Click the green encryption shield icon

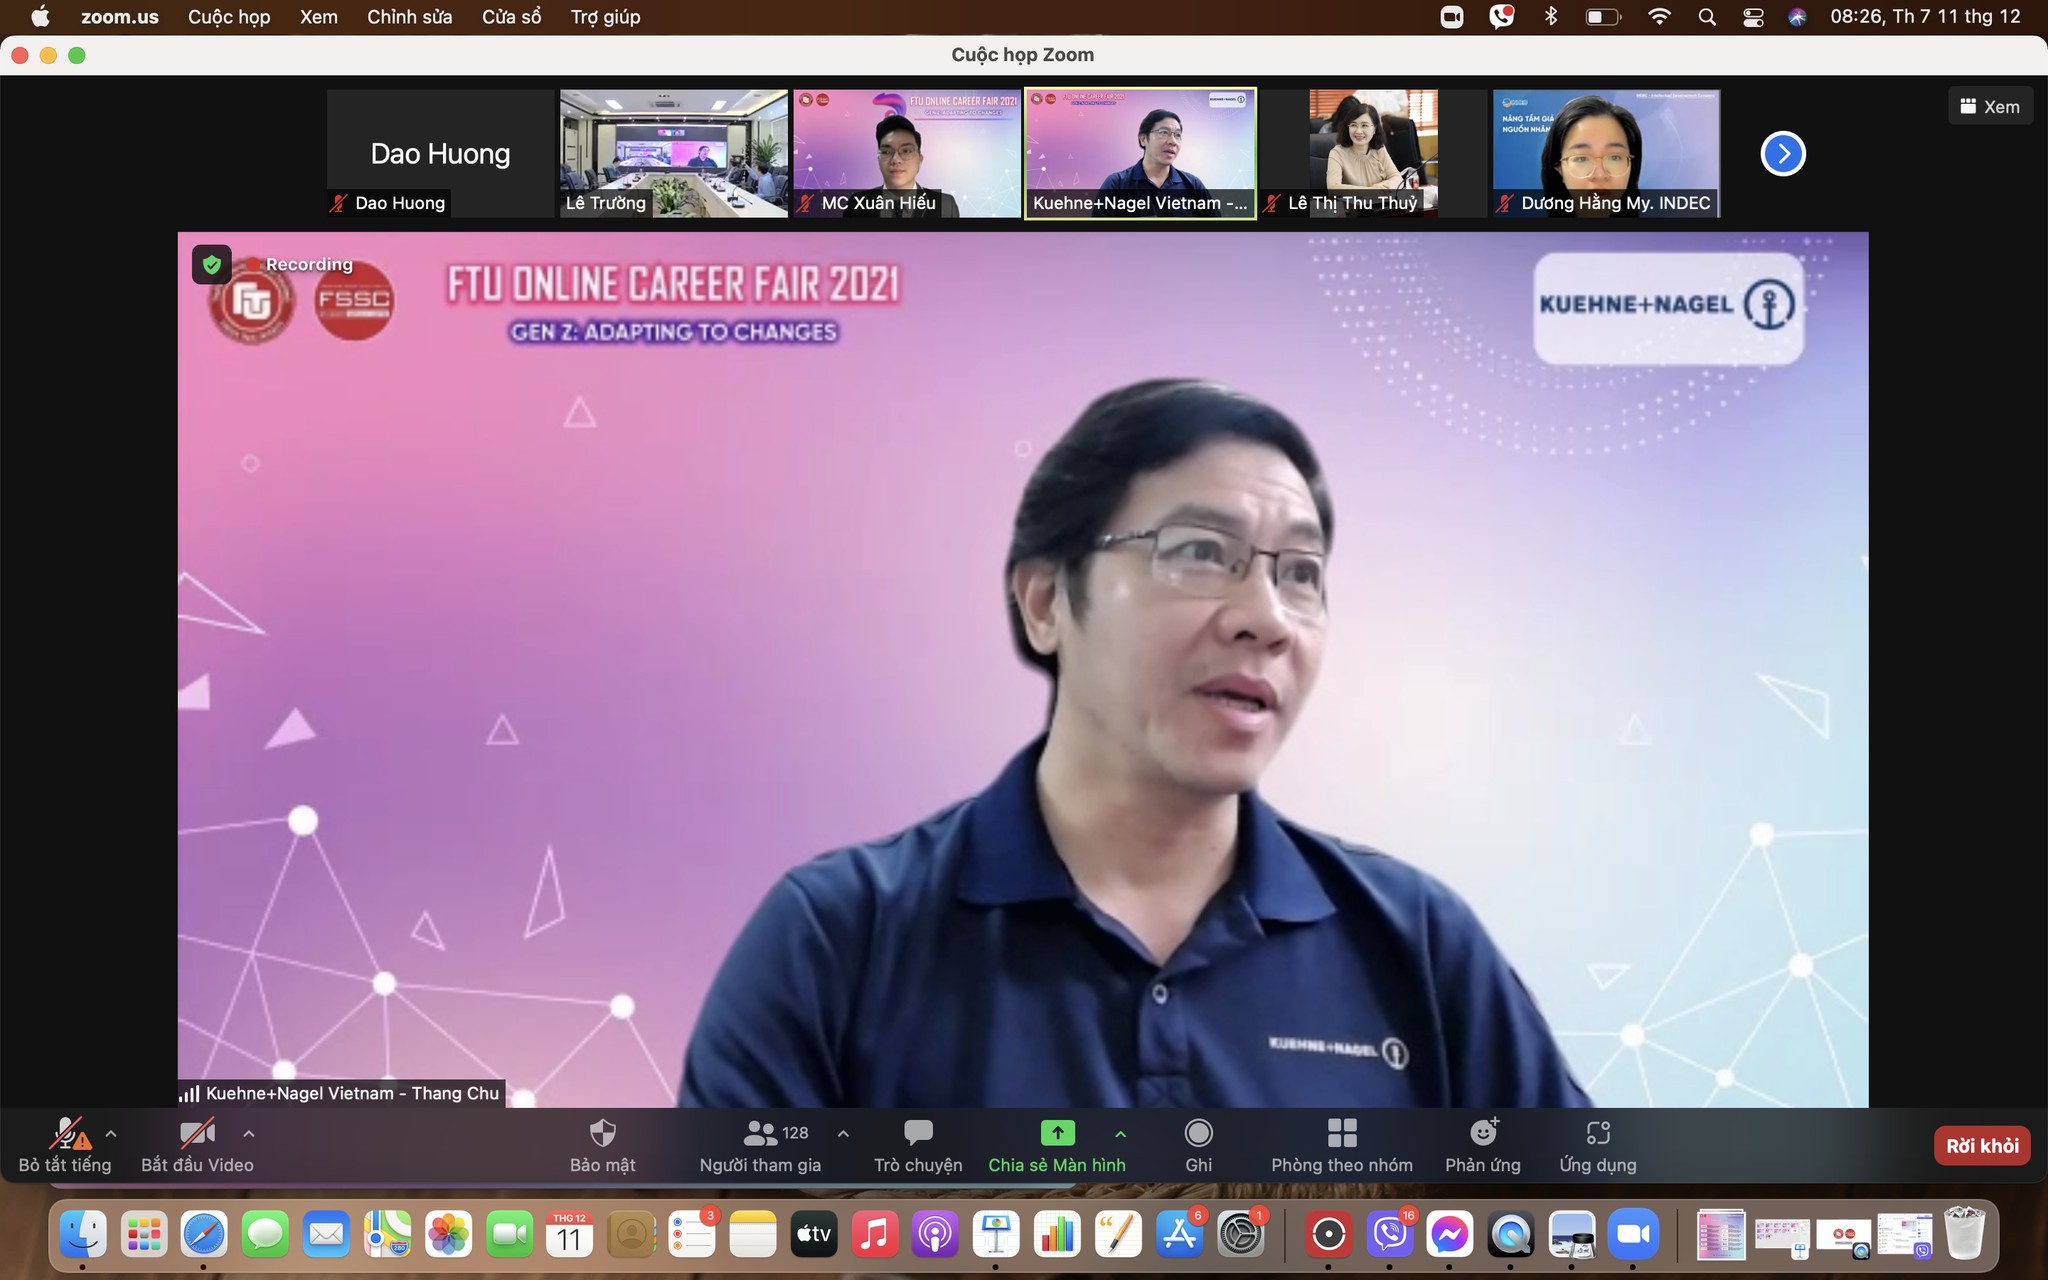click(211, 264)
